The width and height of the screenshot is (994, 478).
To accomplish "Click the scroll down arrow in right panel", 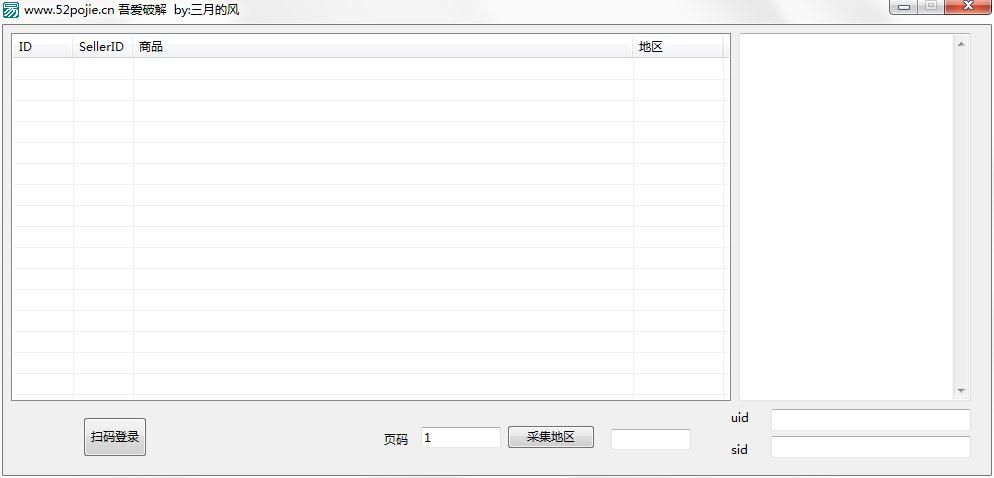I will point(960,391).
